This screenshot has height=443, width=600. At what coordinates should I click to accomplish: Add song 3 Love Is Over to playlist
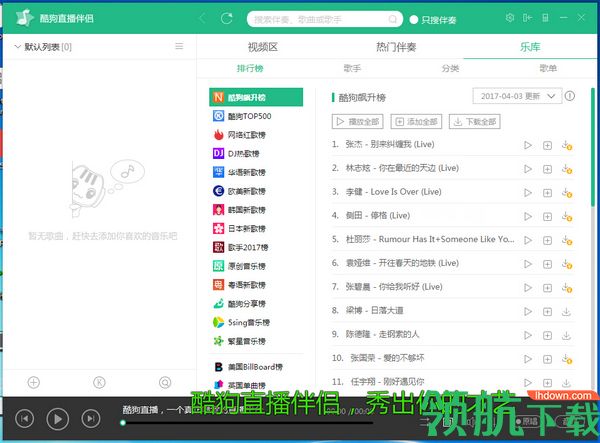pos(547,193)
